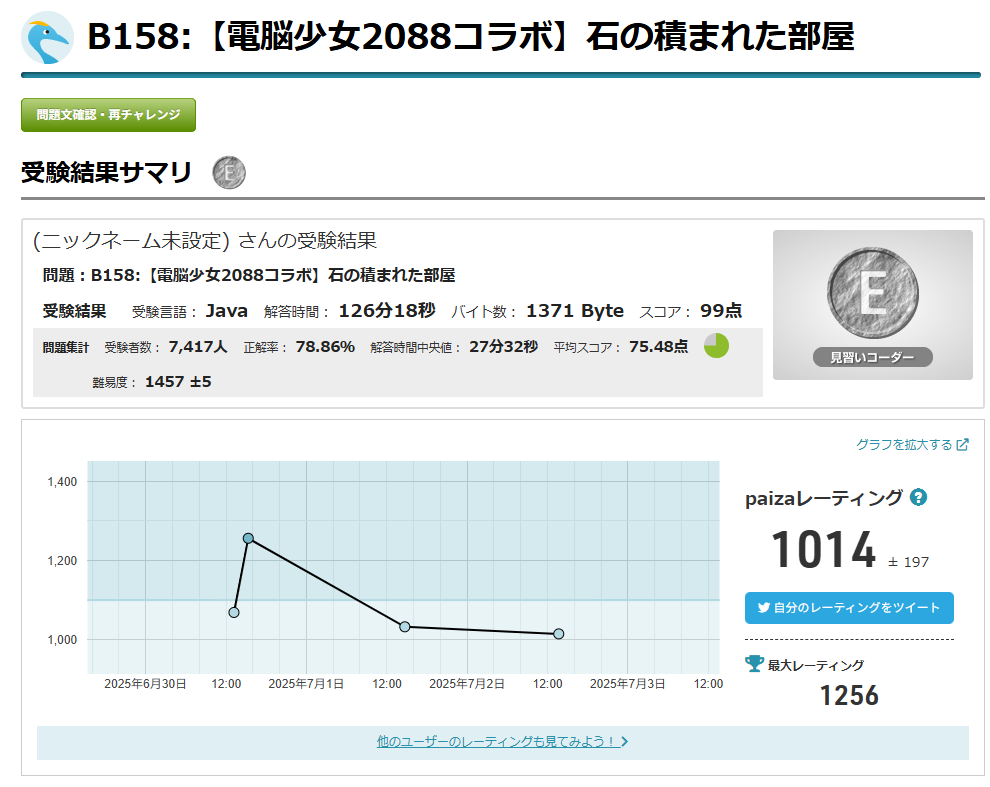Click the large silver E rank badge
990x787 pixels.
[x=872, y=292]
